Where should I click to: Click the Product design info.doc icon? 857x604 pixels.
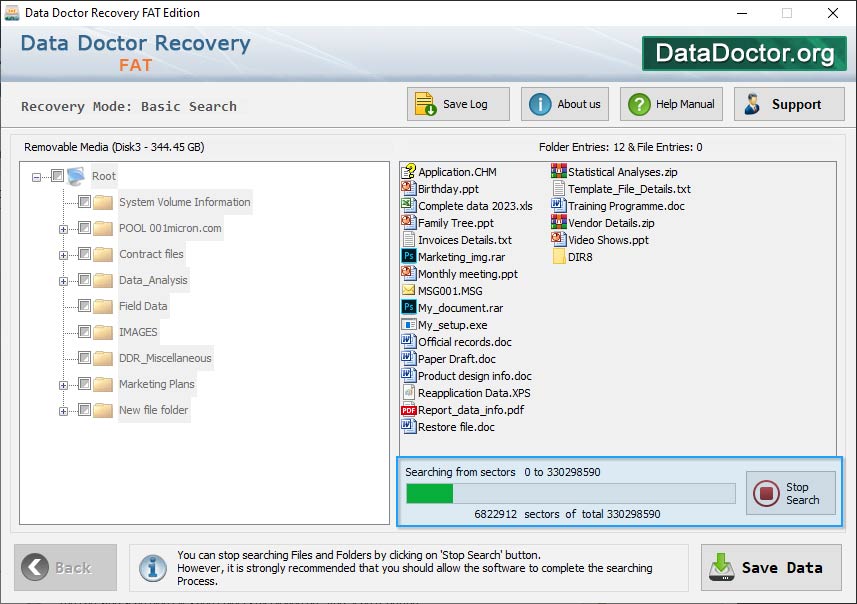click(x=408, y=376)
